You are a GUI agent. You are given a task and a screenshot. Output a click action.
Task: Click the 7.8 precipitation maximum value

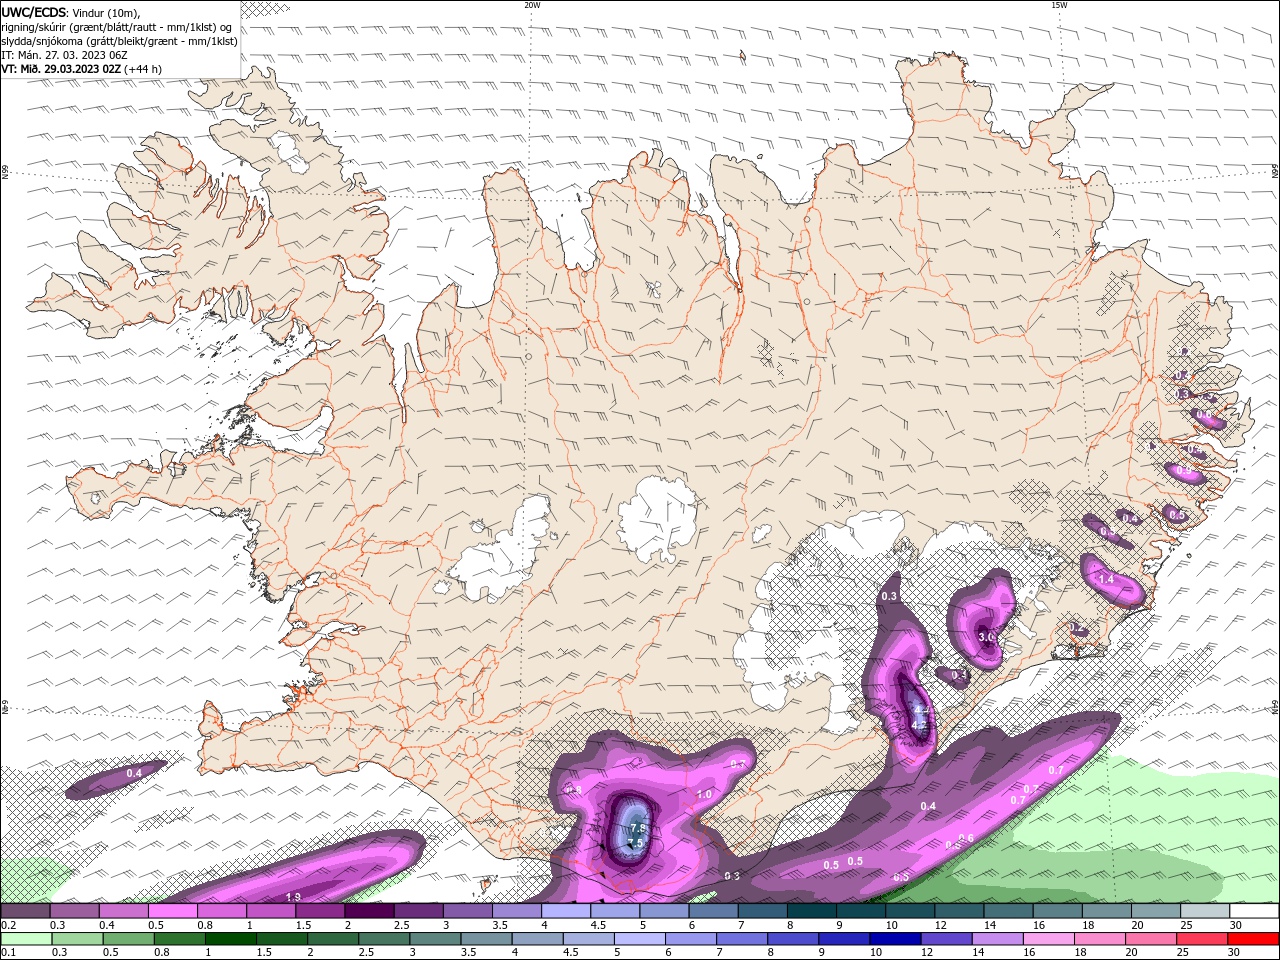638,829
